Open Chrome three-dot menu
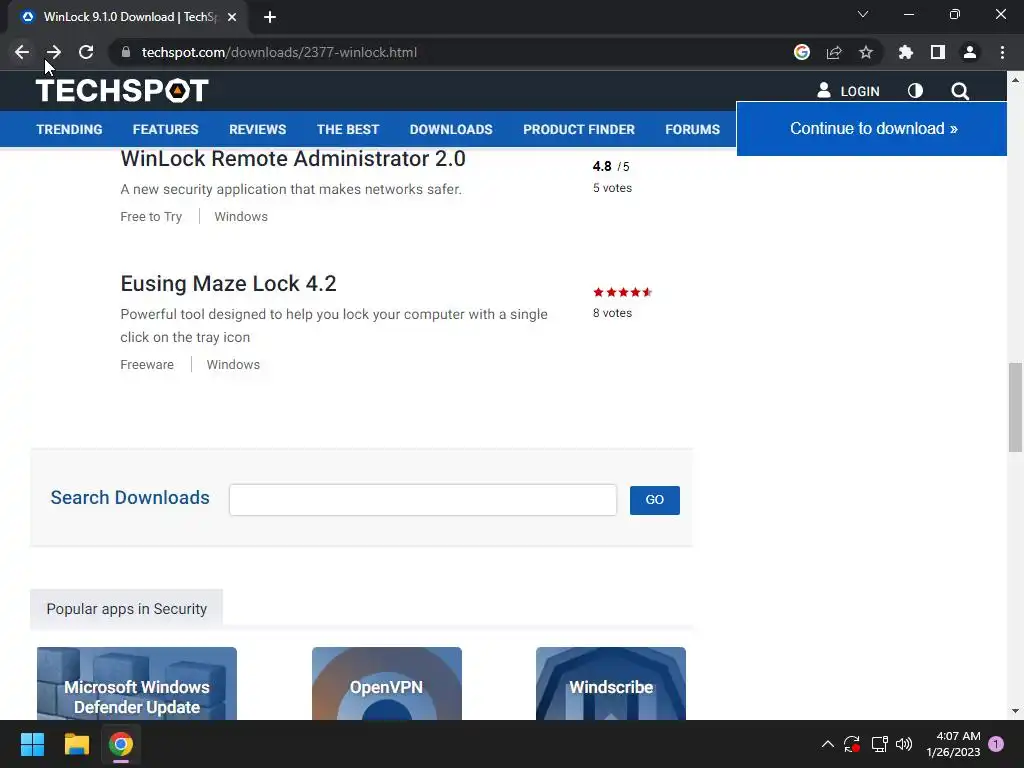Image resolution: width=1024 pixels, height=768 pixels. pos(1002,52)
